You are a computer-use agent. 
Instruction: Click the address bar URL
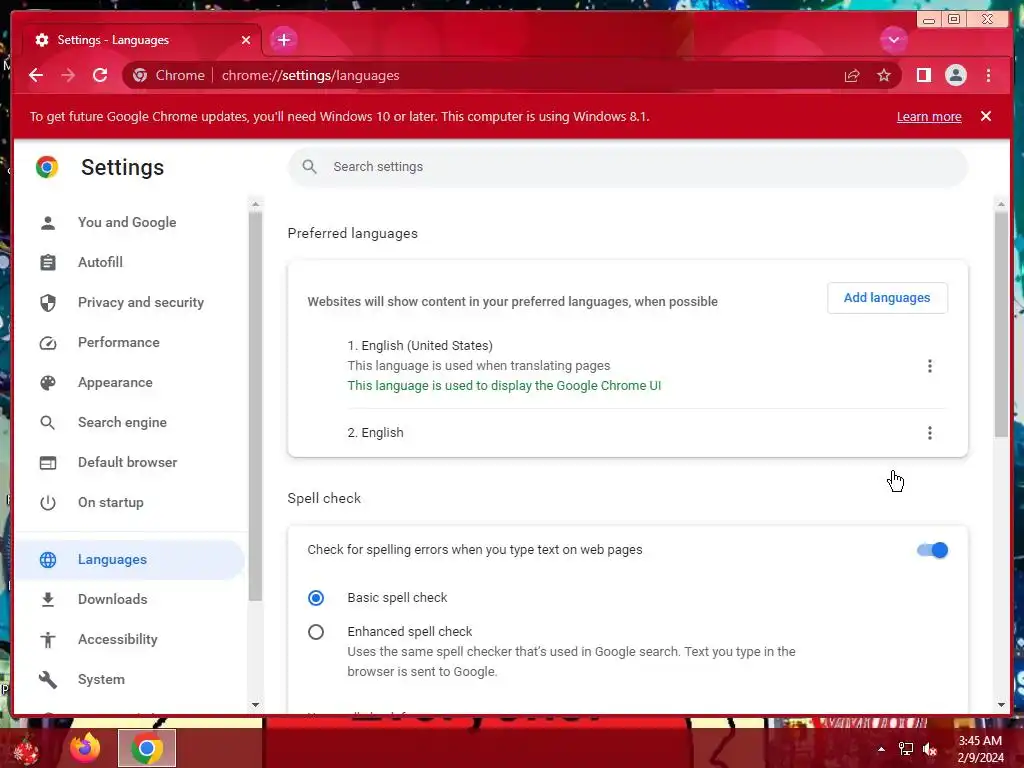(310, 75)
